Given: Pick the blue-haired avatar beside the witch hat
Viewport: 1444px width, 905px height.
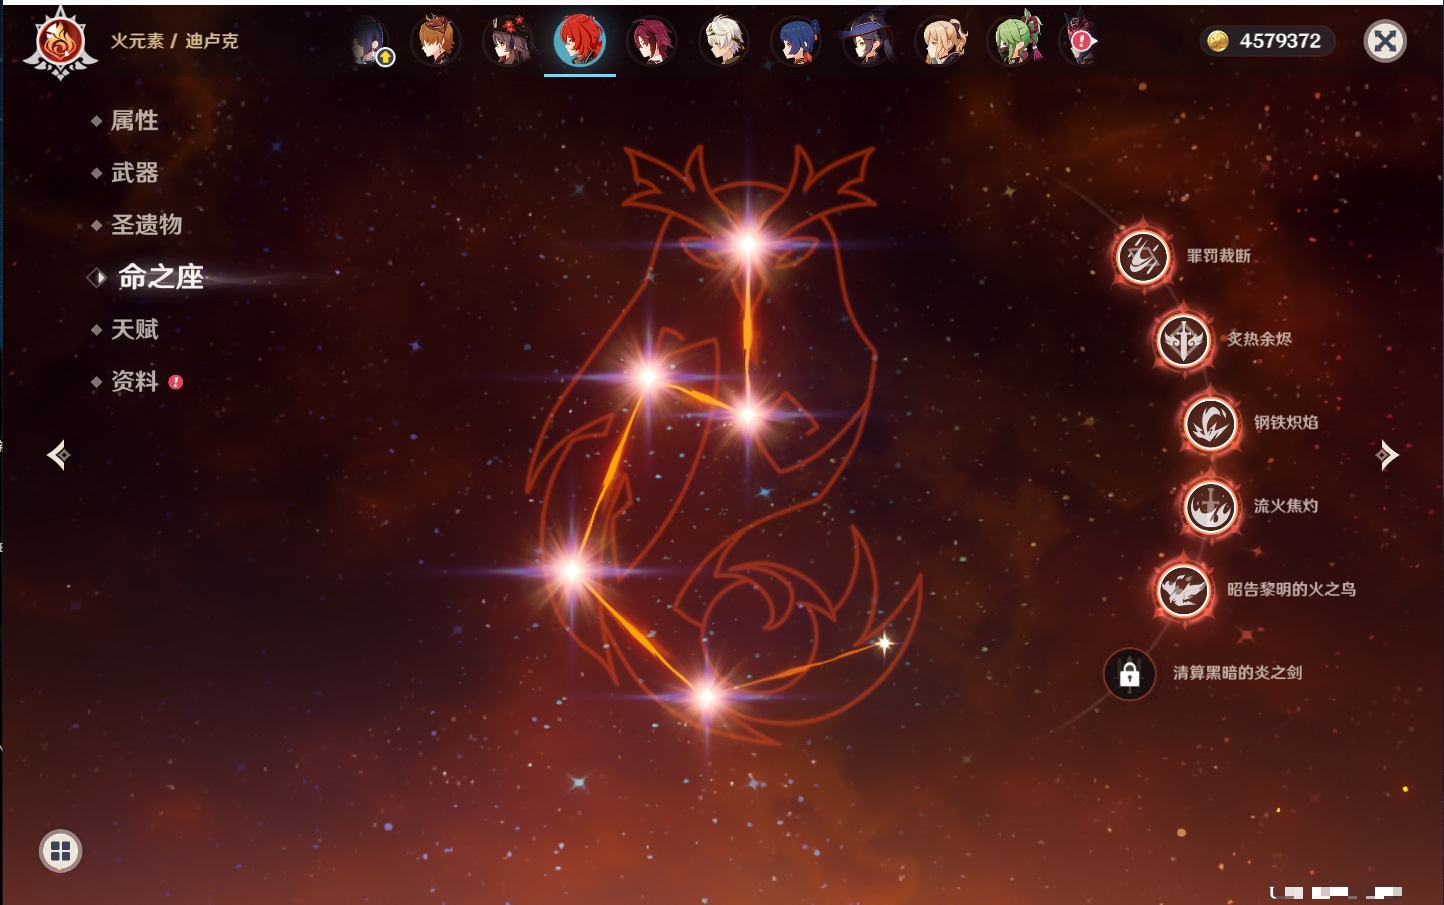Looking at the screenshot, I should point(796,41).
